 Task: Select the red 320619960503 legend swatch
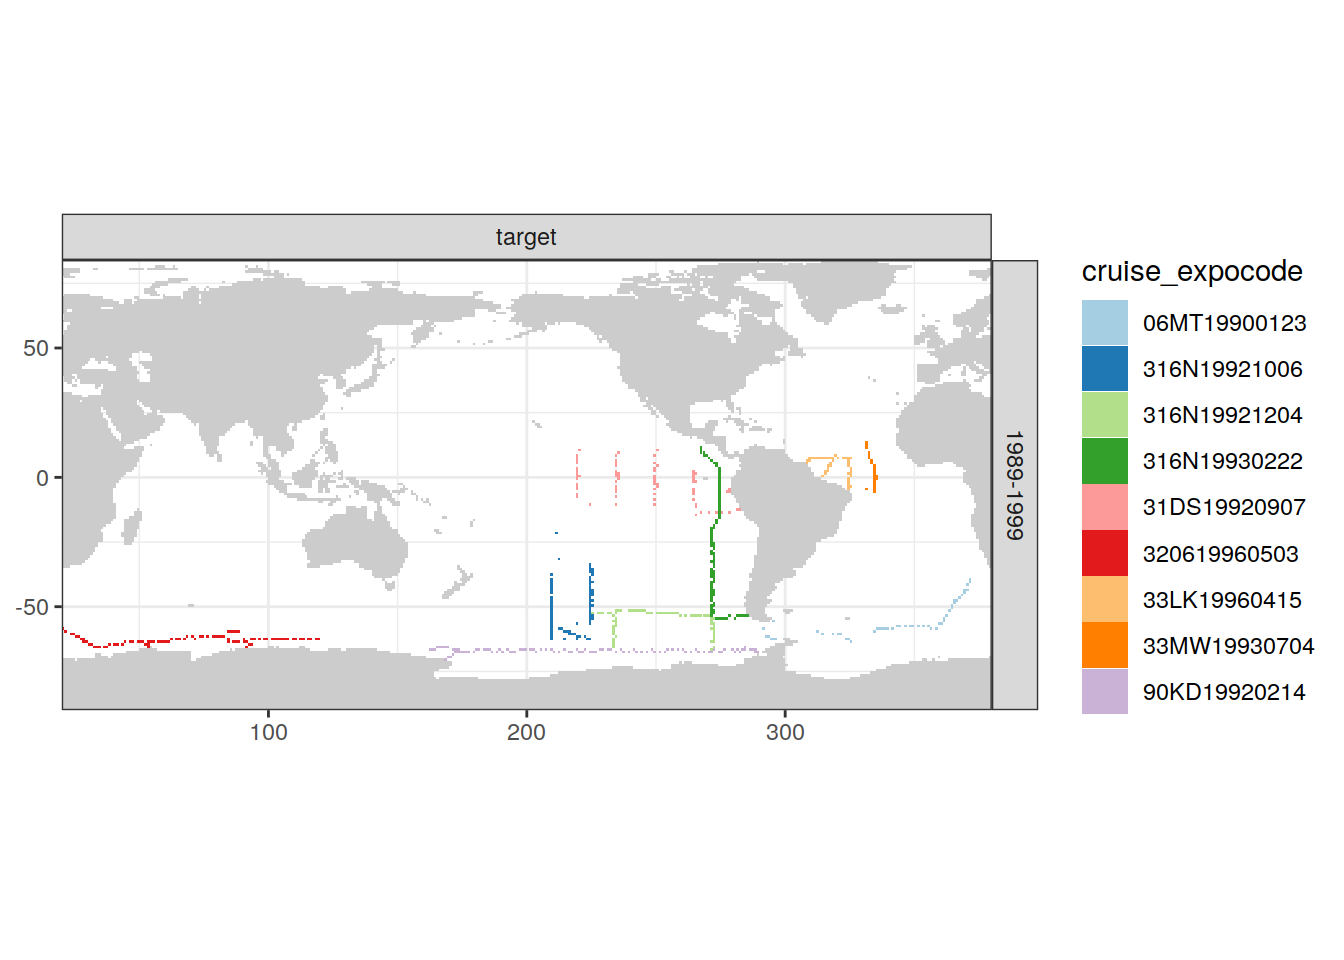click(x=1104, y=553)
